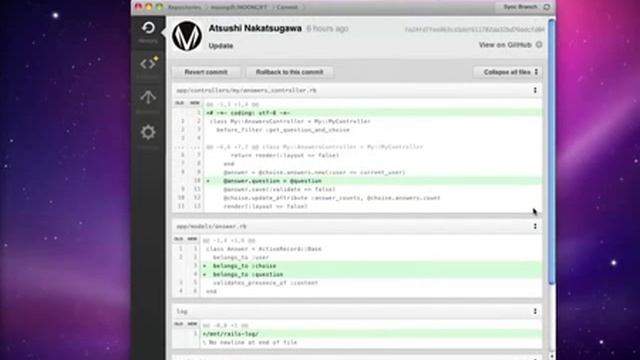Viewport: 640px width, 360px height.
Task: Collapse the answers_controller.rb file diff
Action: pos(535,90)
